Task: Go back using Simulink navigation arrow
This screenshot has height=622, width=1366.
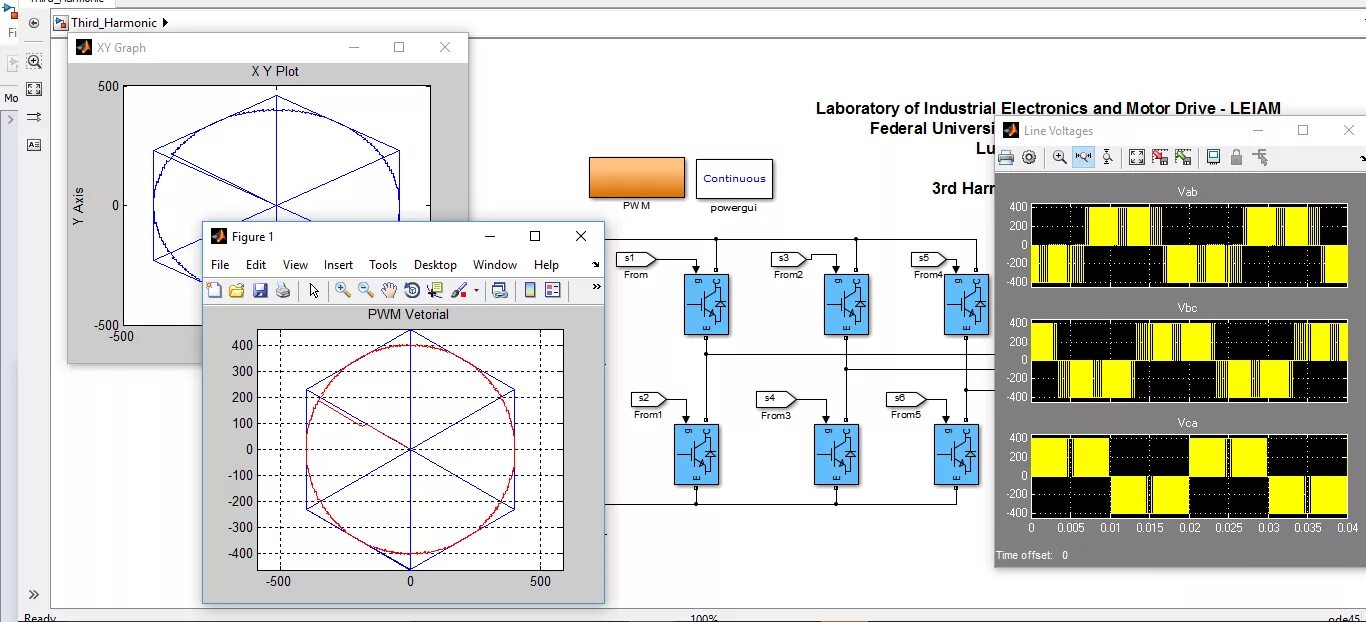Action: (34, 22)
